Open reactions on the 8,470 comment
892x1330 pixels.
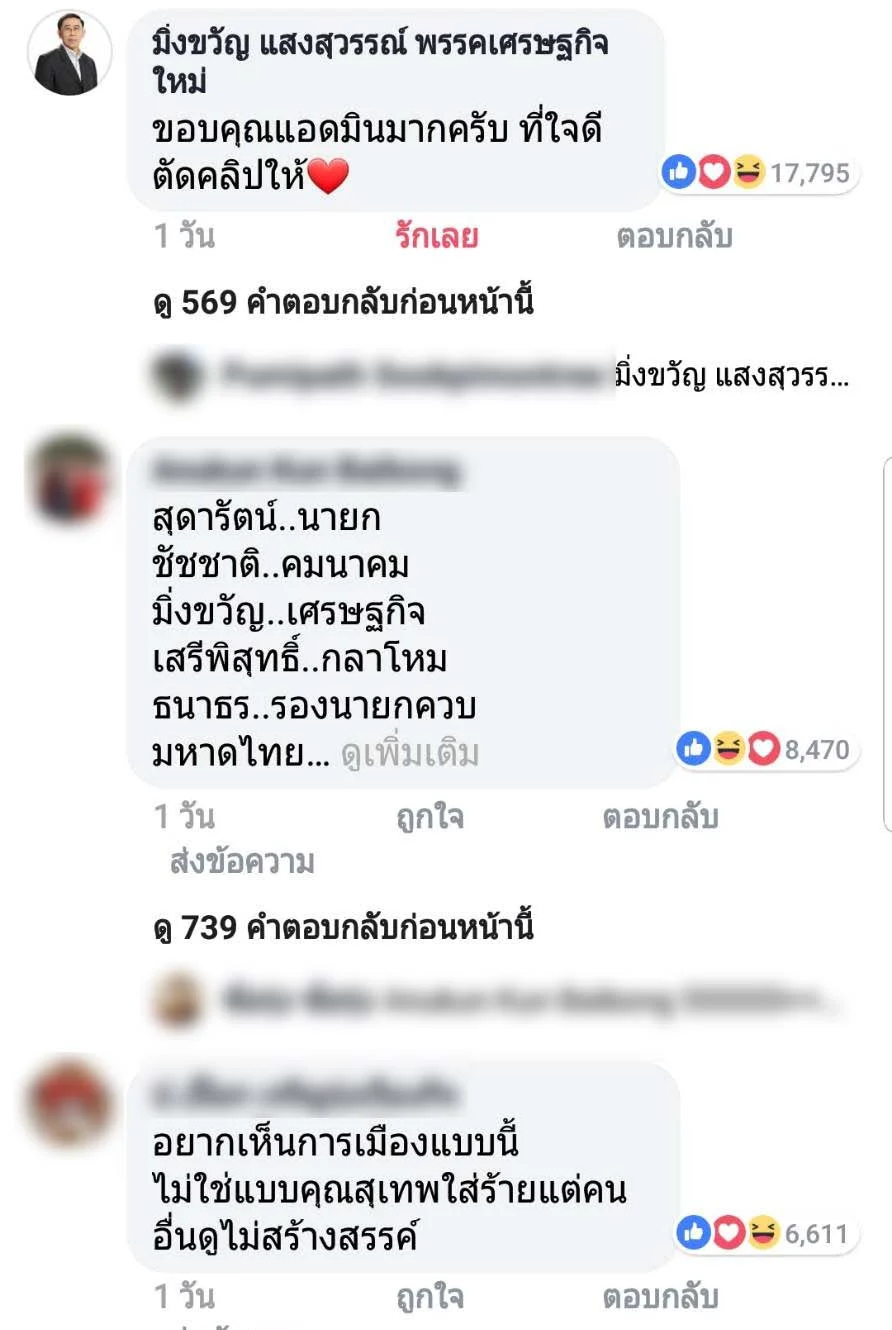767,749
